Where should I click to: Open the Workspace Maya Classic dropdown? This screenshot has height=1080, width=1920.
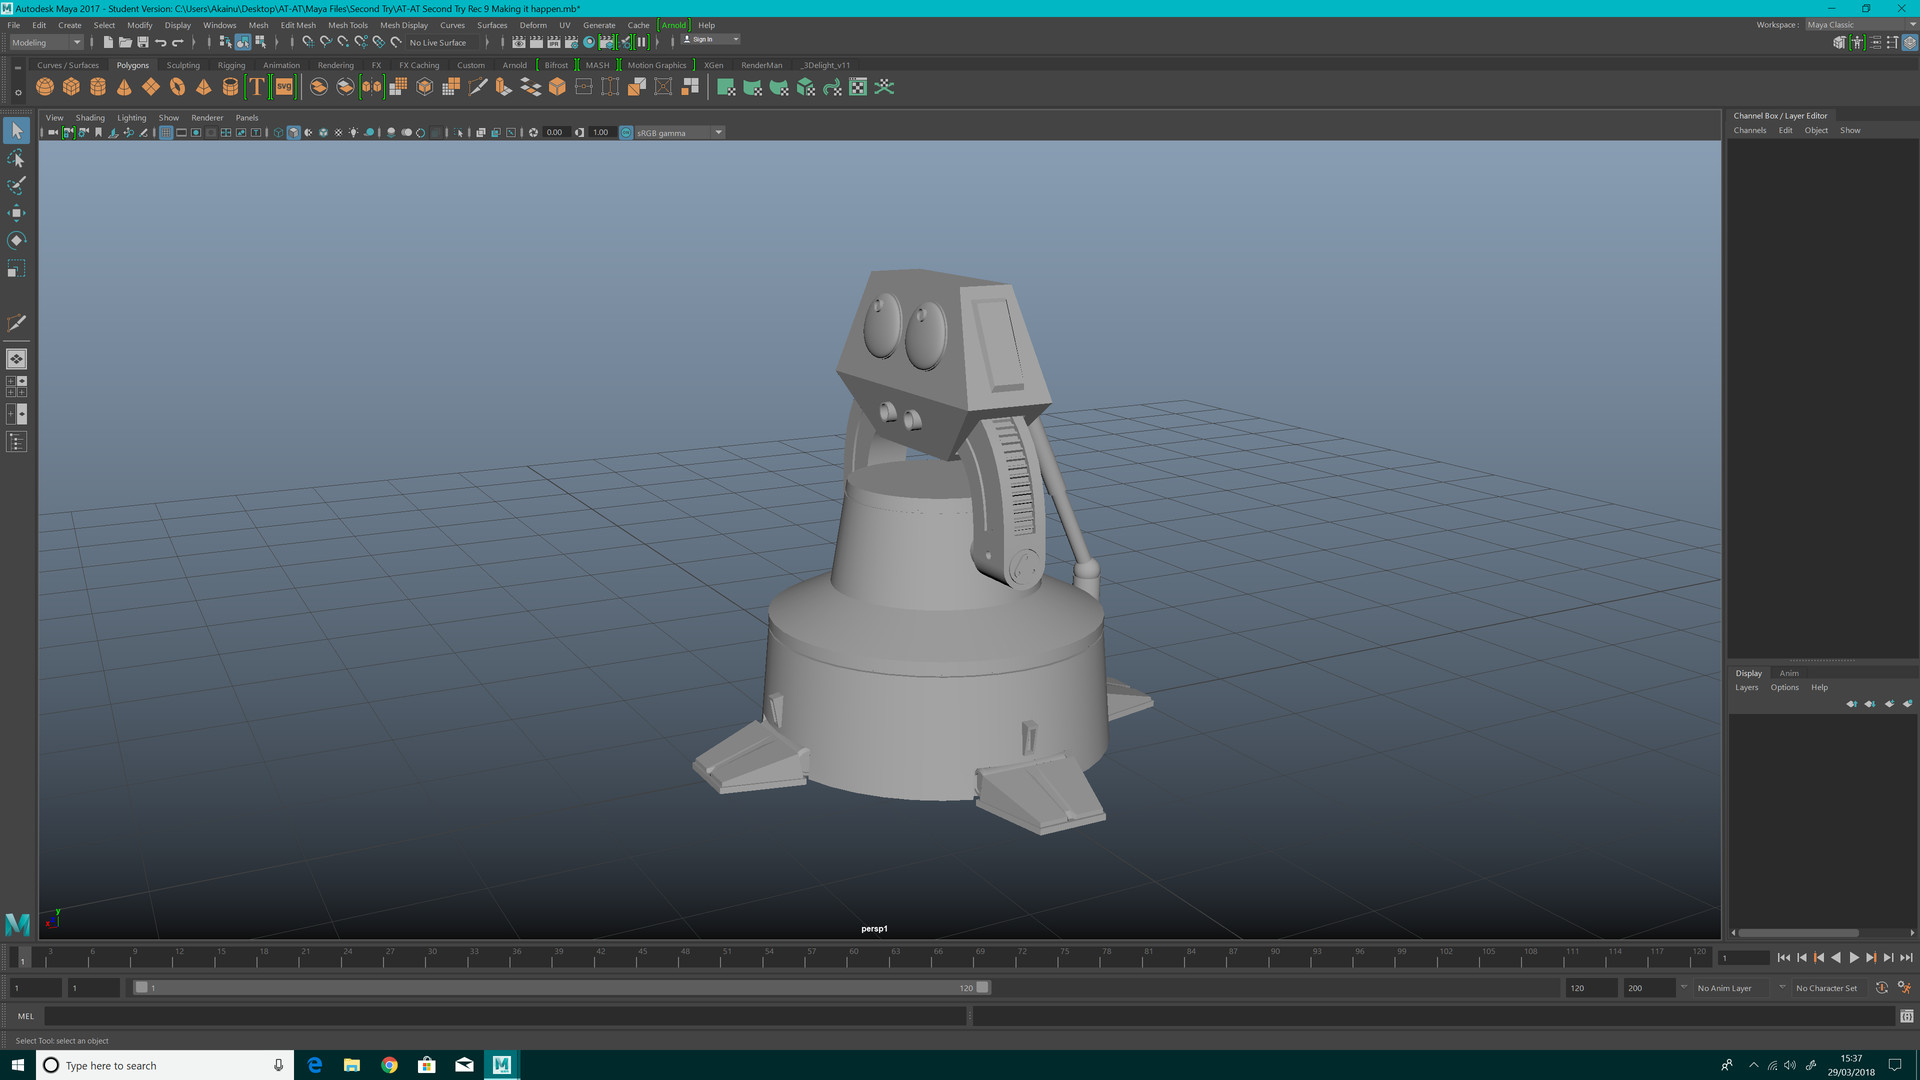pos(1861,25)
